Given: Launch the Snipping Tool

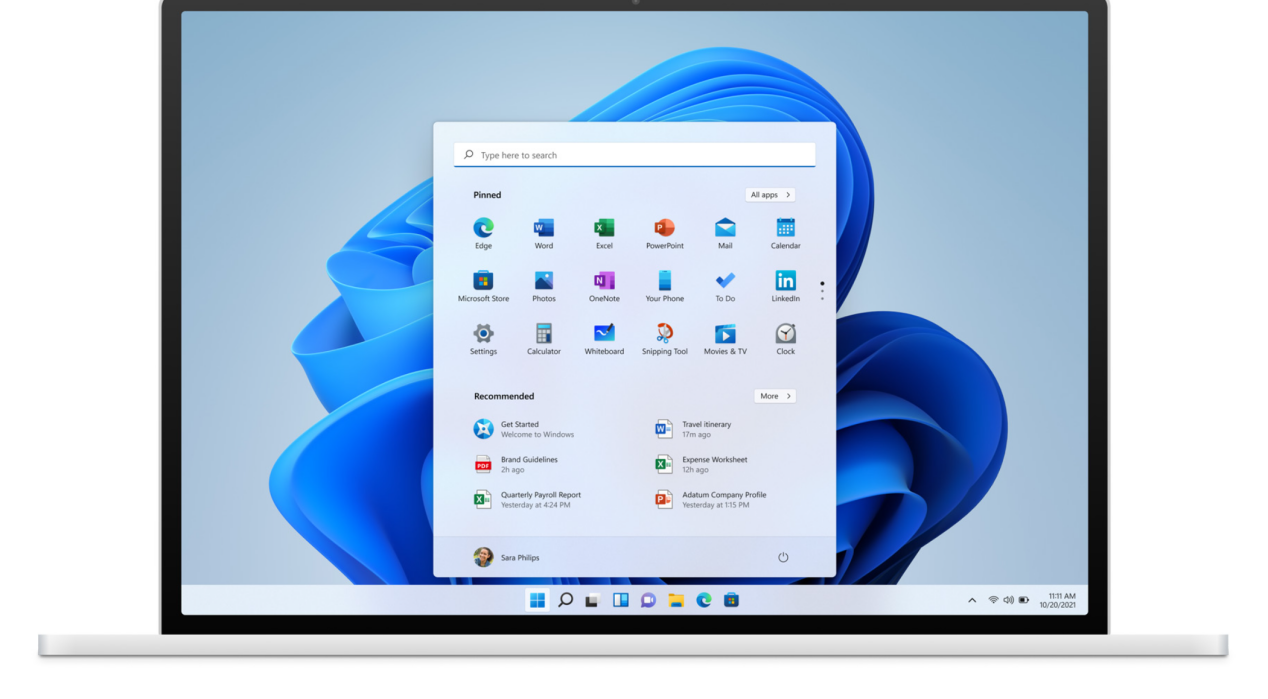Looking at the screenshot, I should [665, 339].
